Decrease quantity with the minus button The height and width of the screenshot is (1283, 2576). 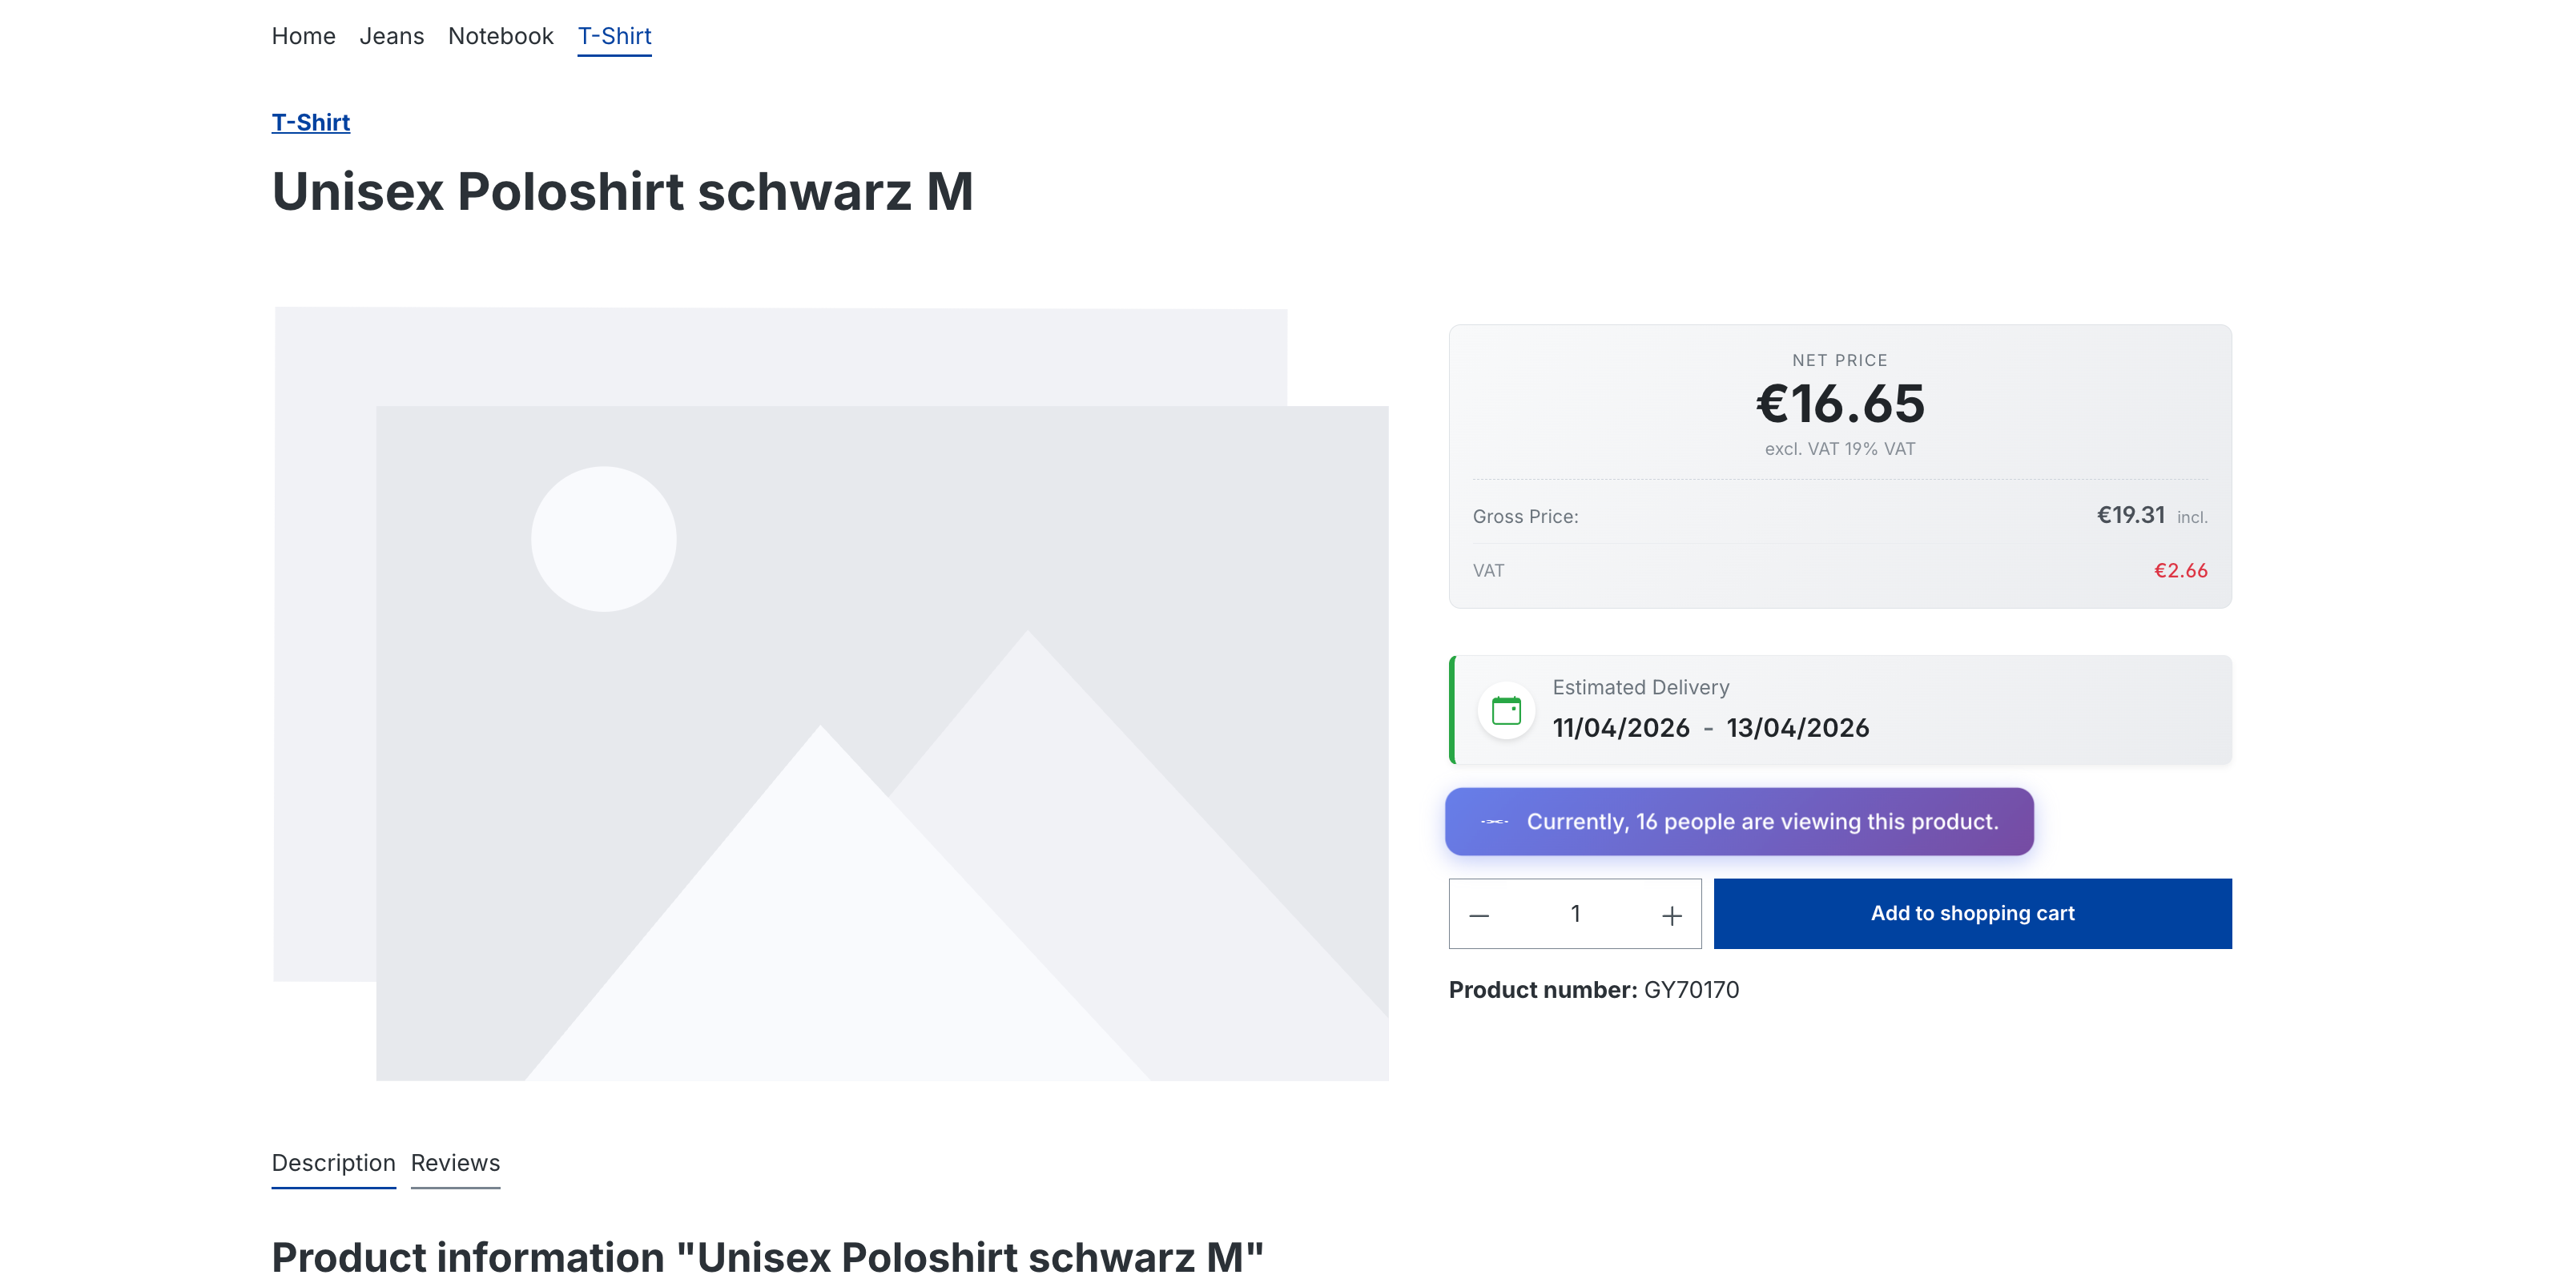tap(1479, 915)
